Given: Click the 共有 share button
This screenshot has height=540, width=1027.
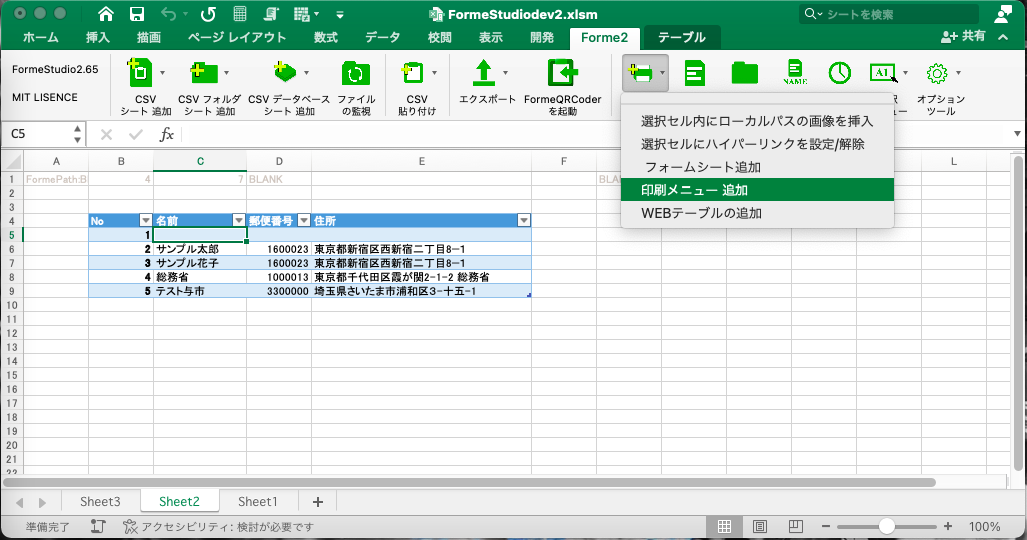Looking at the screenshot, I should 964,36.
